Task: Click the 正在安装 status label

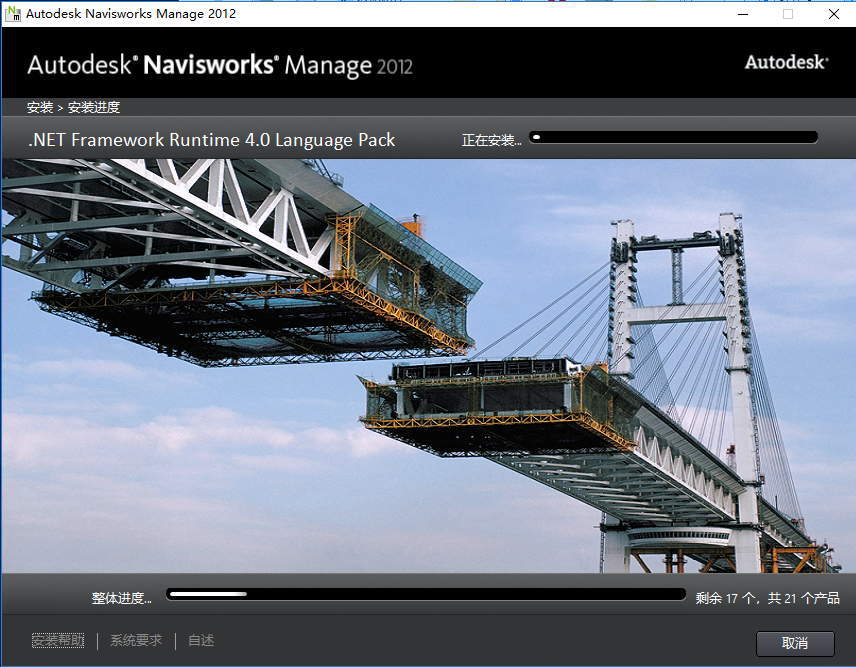Action: pos(491,140)
